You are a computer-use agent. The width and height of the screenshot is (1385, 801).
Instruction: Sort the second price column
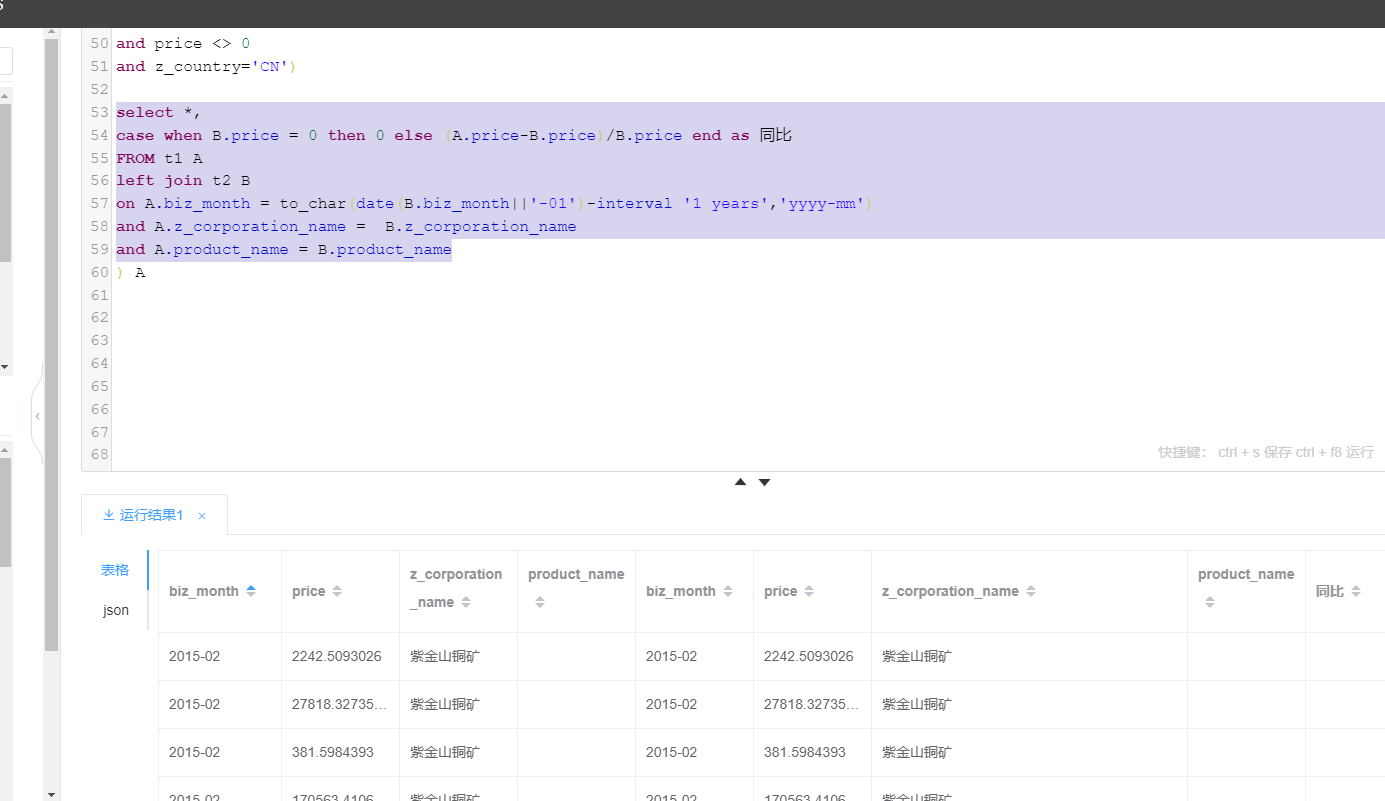(809, 591)
